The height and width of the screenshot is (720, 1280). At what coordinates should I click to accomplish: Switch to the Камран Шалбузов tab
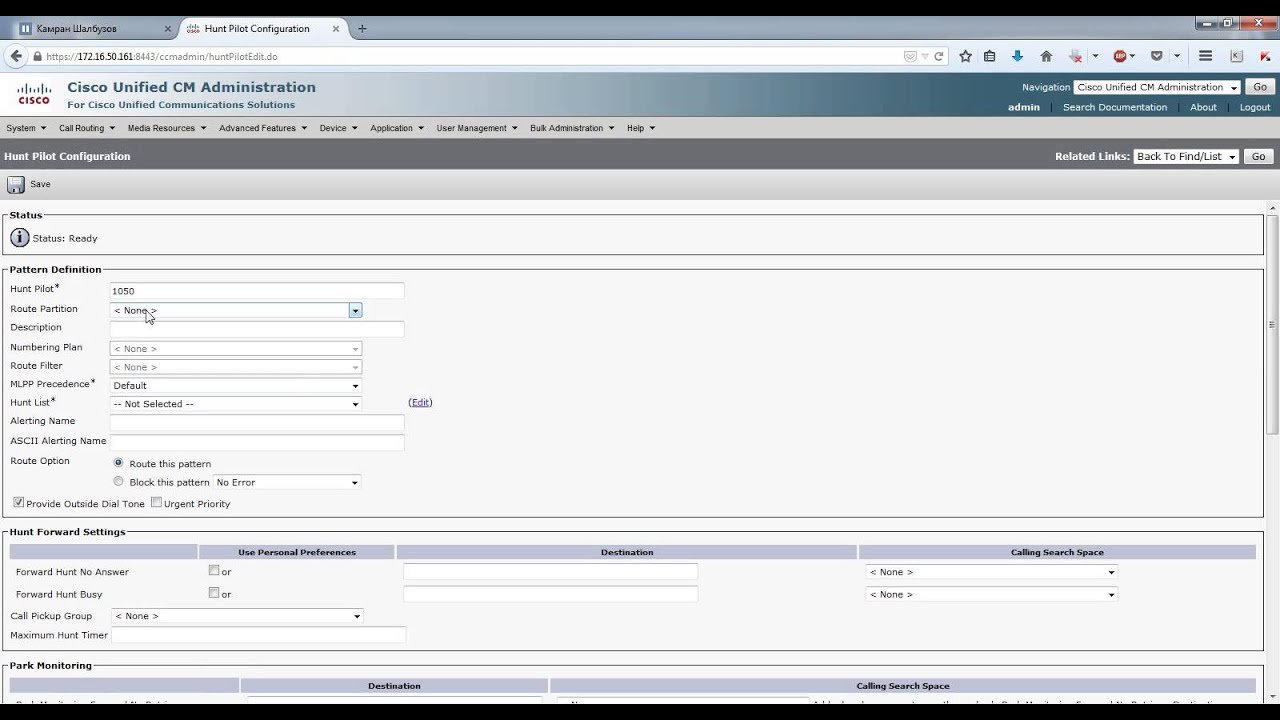tap(96, 29)
